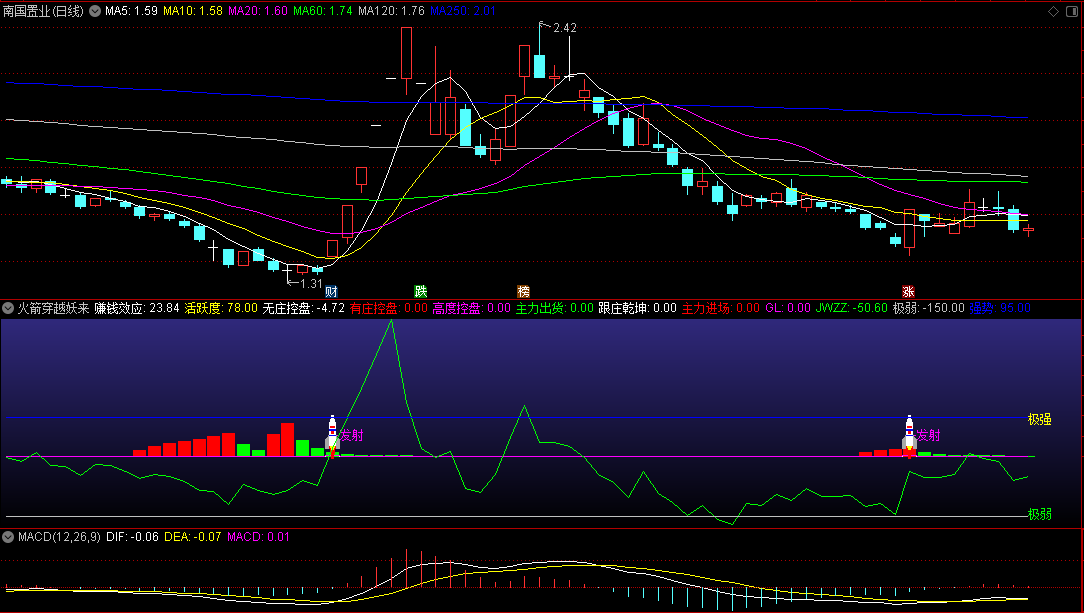
Task: Open dropdown arrow beside 南国置业(日线)
Action: tap(95, 12)
